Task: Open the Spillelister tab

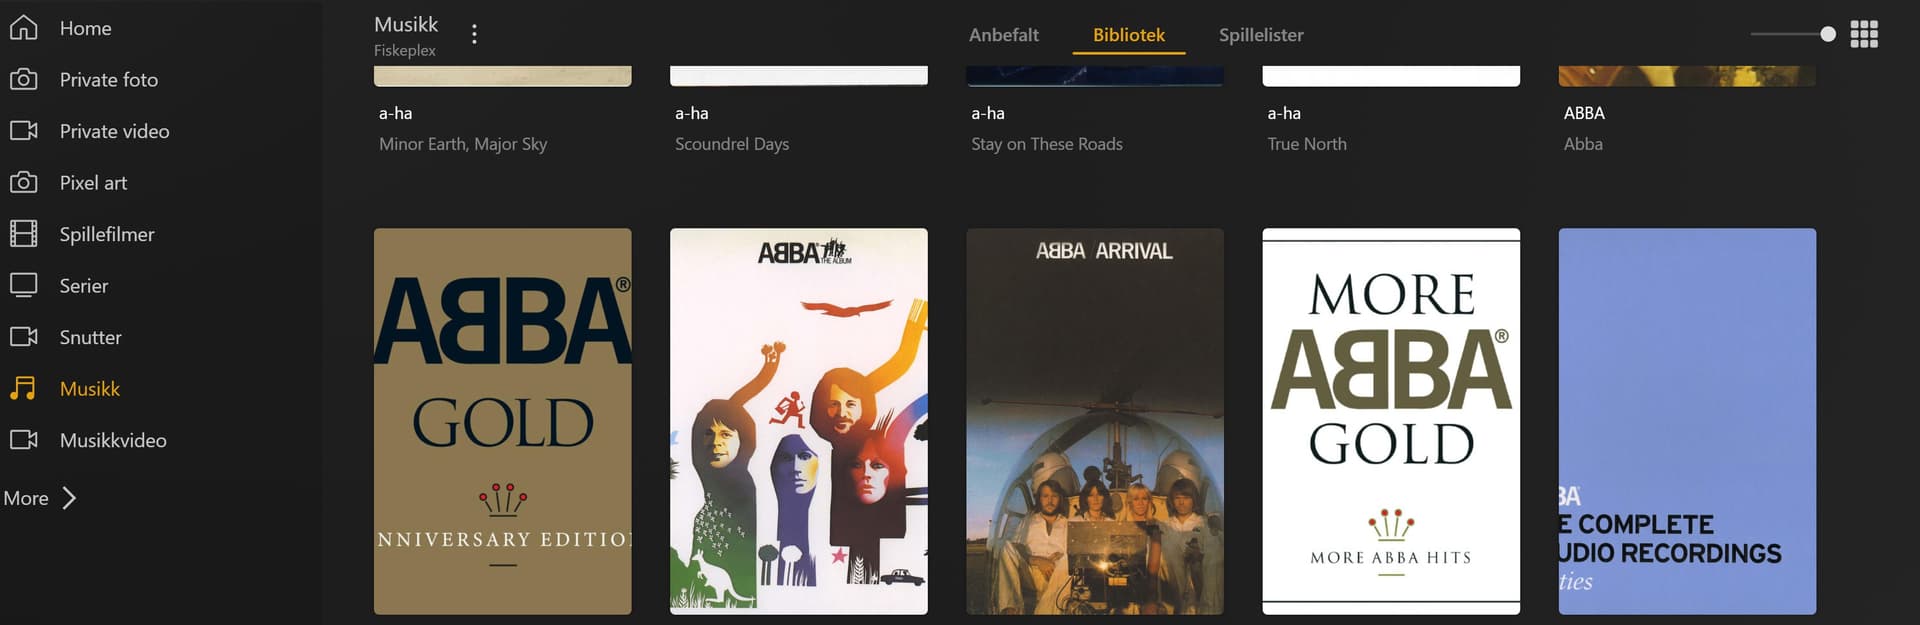Action: pos(1260,35)
